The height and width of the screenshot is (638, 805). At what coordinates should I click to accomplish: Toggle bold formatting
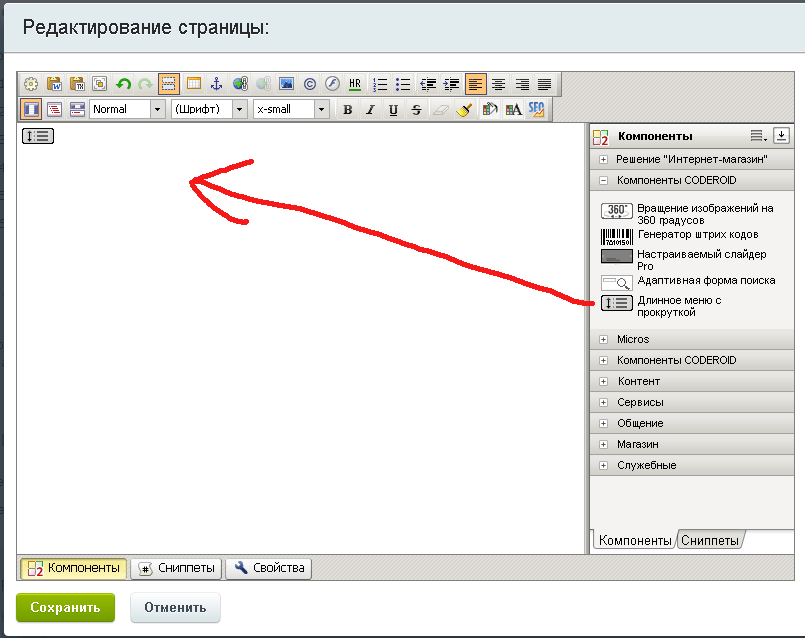coord(347,110)
